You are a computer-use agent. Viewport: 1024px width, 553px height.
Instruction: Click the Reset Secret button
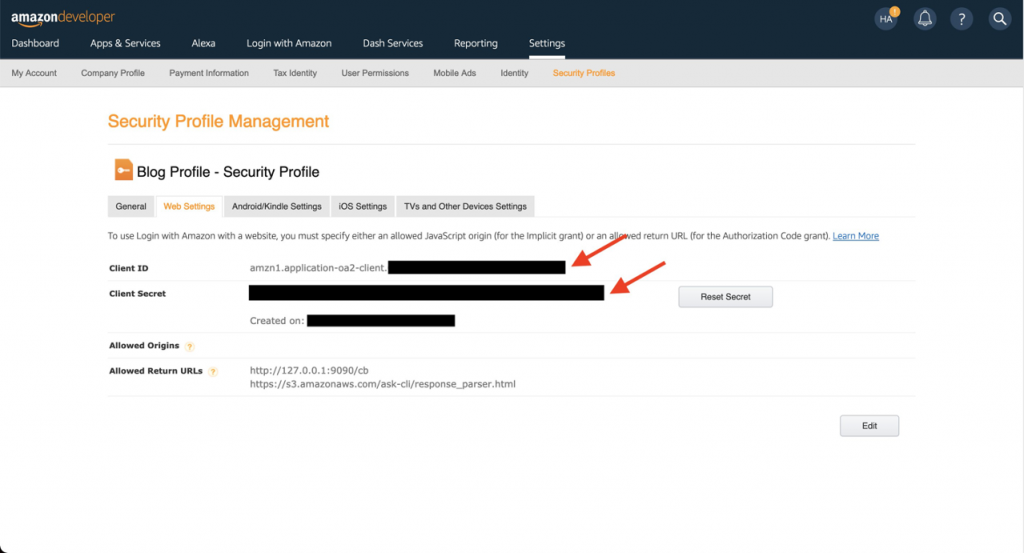pos(726,296)
